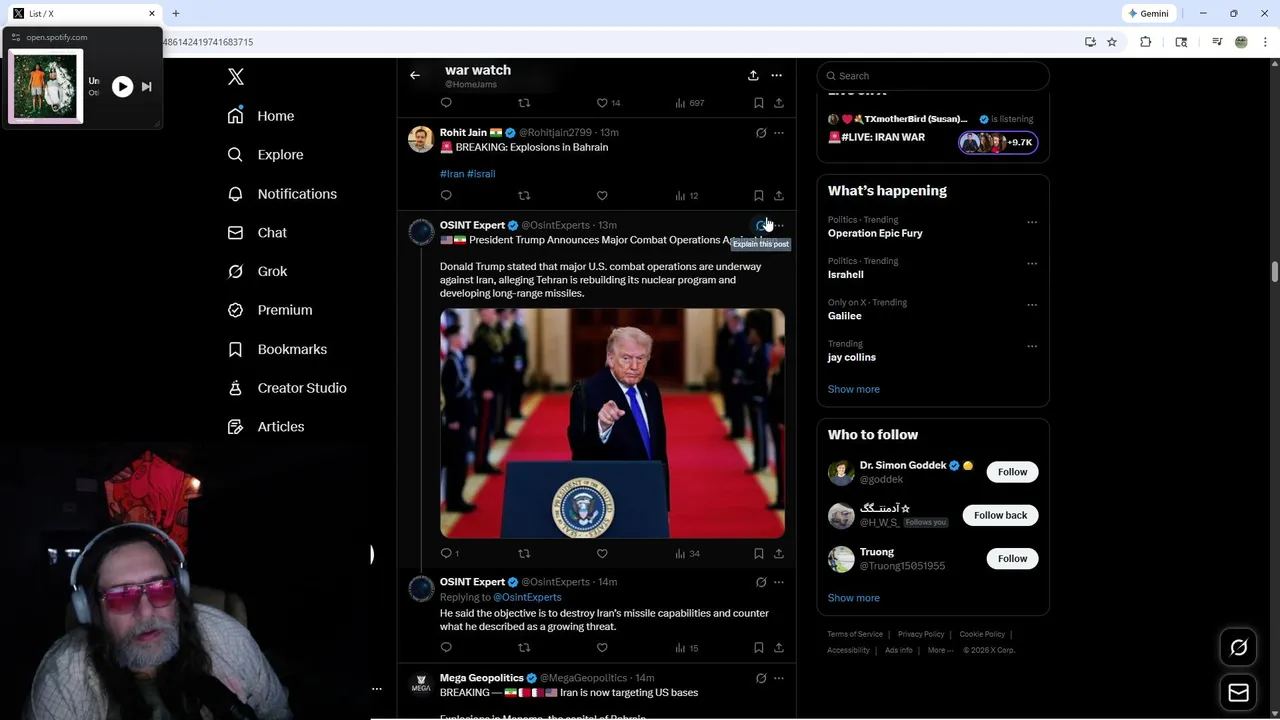This screenshot has width=1280, height=720.
Task: Bookmark OSINT Expert 14m reply post
Action: 758,648
